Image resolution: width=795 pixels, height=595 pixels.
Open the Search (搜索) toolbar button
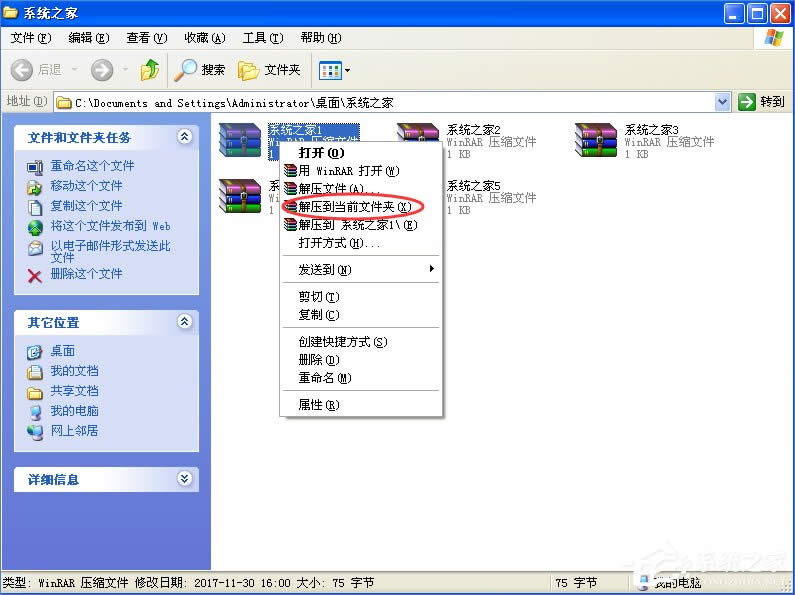200,70
